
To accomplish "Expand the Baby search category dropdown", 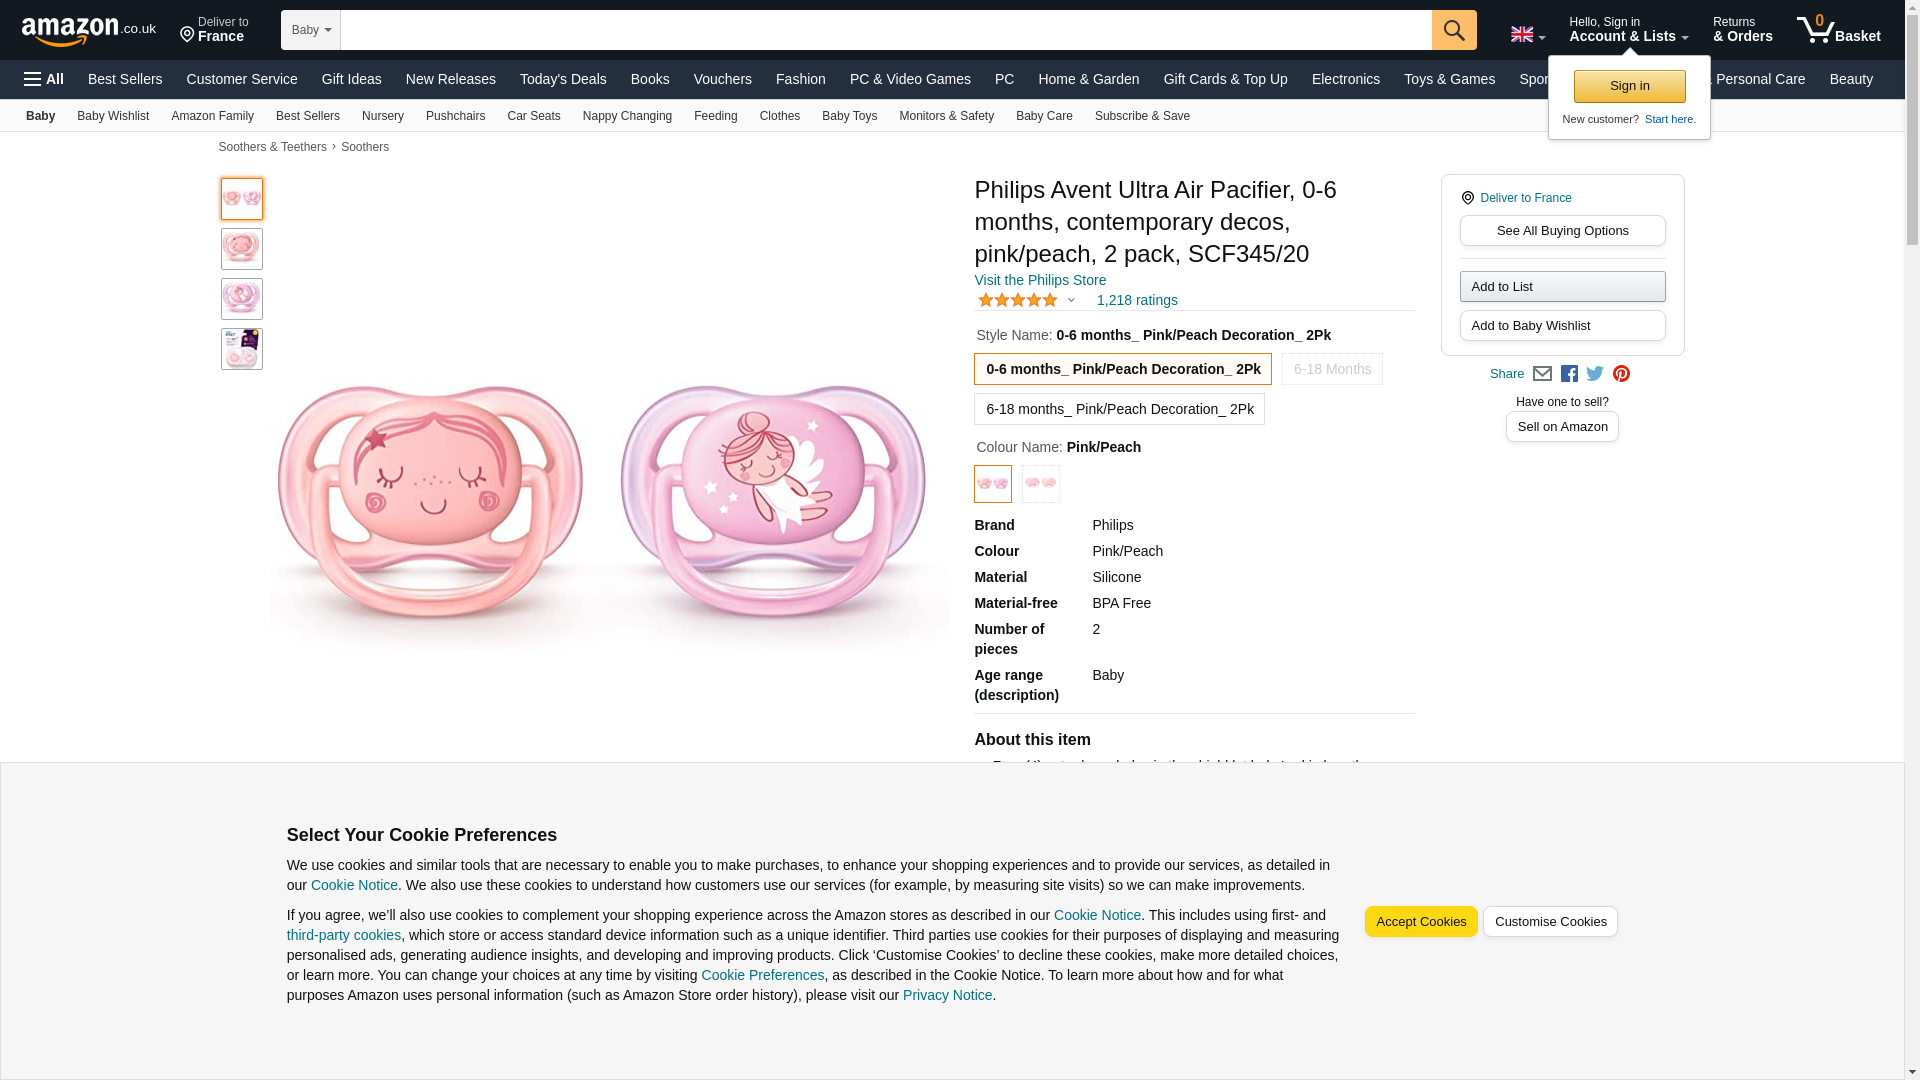I will pos(311,30).
